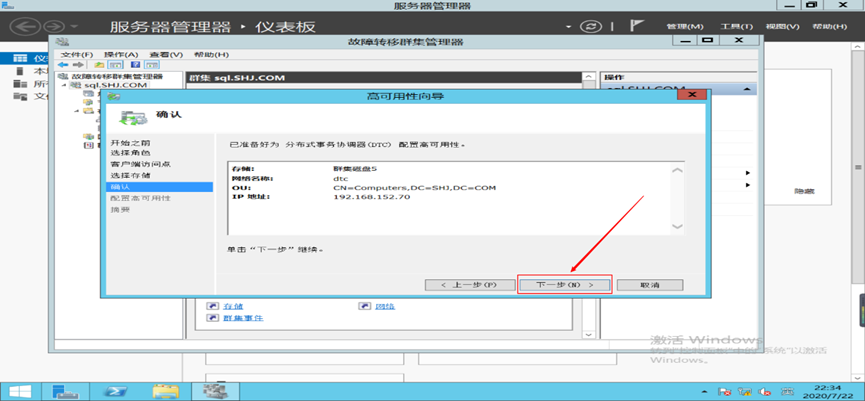Viewport: 865px width, 401px height.
Task: Open the dropdown arrow left of the refresh icon
Action: (569, 27)
